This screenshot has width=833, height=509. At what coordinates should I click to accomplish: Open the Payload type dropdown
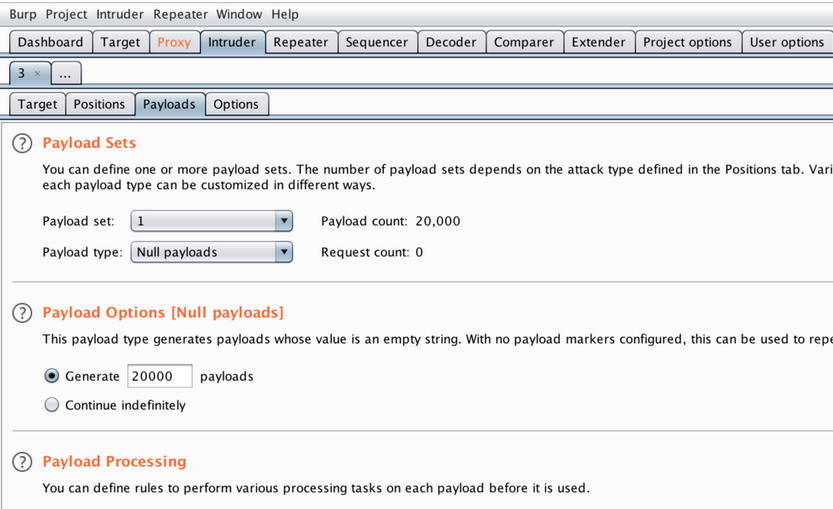283,252
